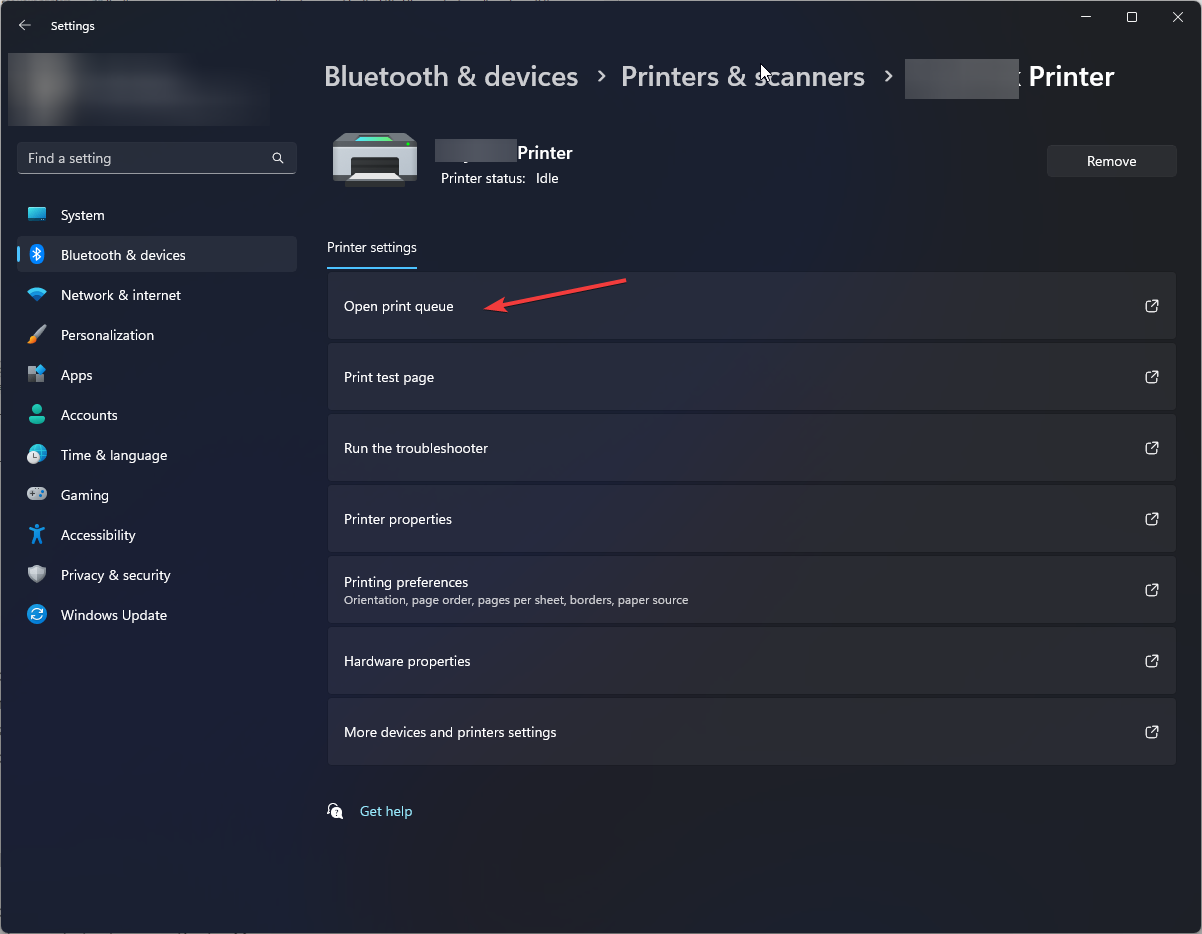The width and height of the screenshot is (1202, 934).
Task: Open print queue
Action: coord(752,306)
